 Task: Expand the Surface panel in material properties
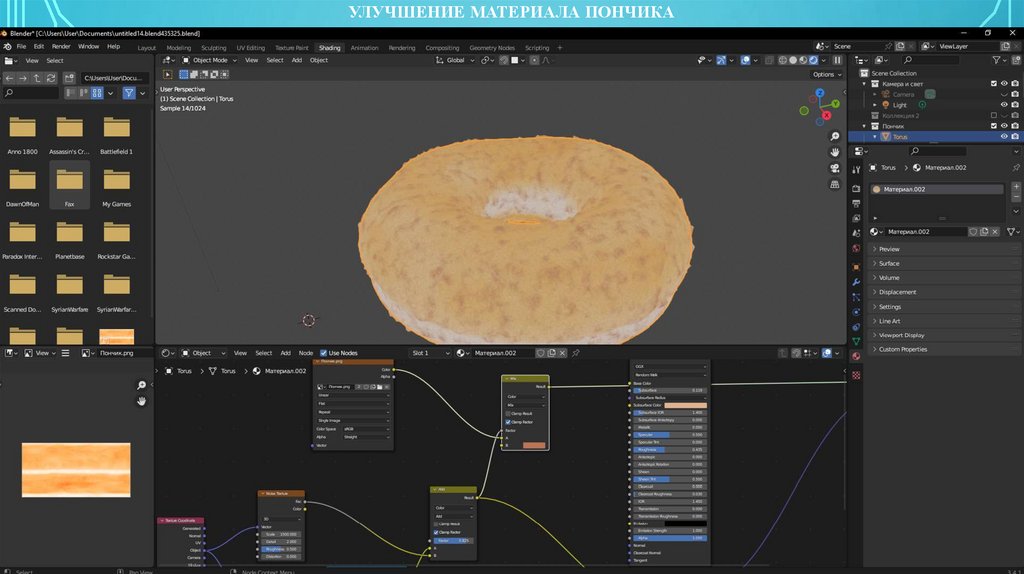(x=889, y=263)
